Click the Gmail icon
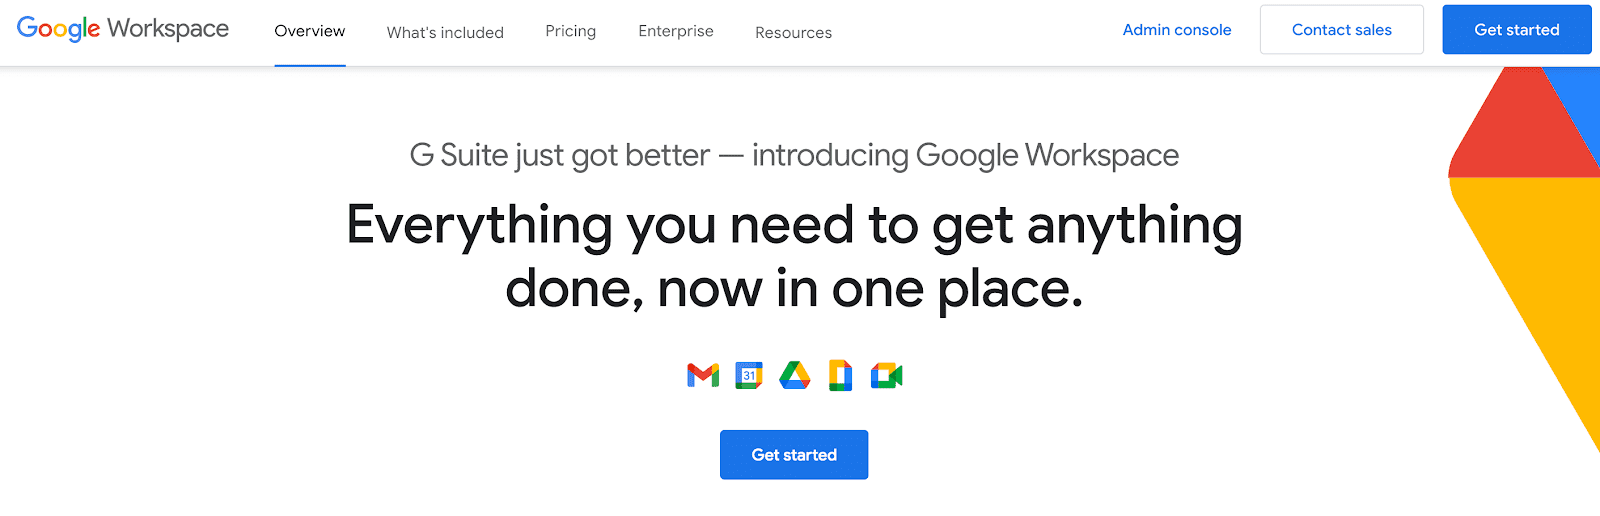1600x516 pixels. click(x=703, y=375)
